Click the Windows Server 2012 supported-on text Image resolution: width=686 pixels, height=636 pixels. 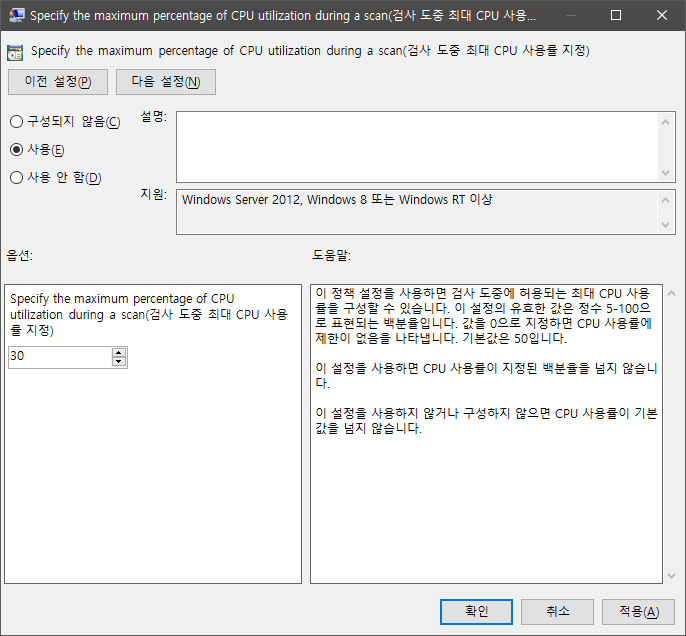(x=337, y=199)
